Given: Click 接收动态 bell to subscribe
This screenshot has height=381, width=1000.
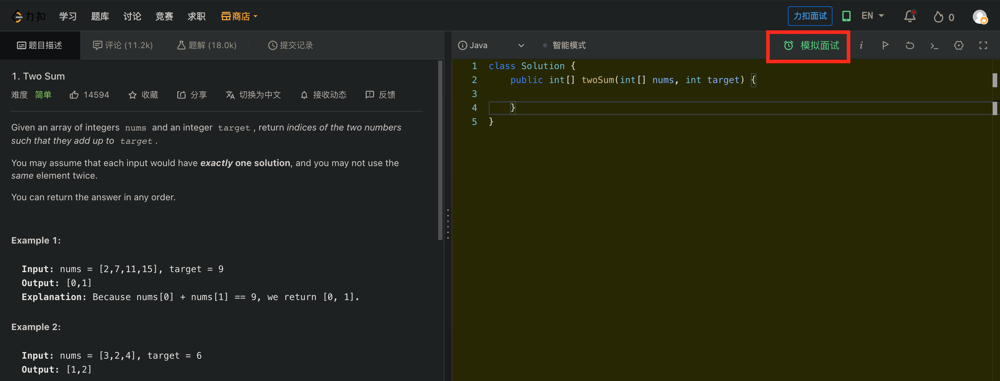Looking at the screenshot, I should [323, 94].
